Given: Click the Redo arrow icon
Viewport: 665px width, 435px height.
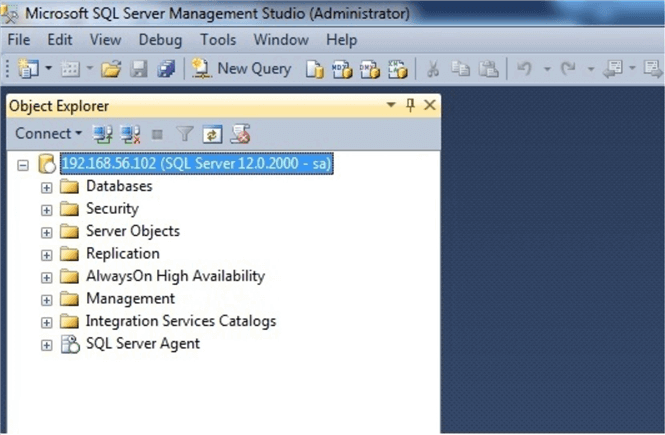Looking at the screenshot, I should pyautogui.click(x=568, y=68).
